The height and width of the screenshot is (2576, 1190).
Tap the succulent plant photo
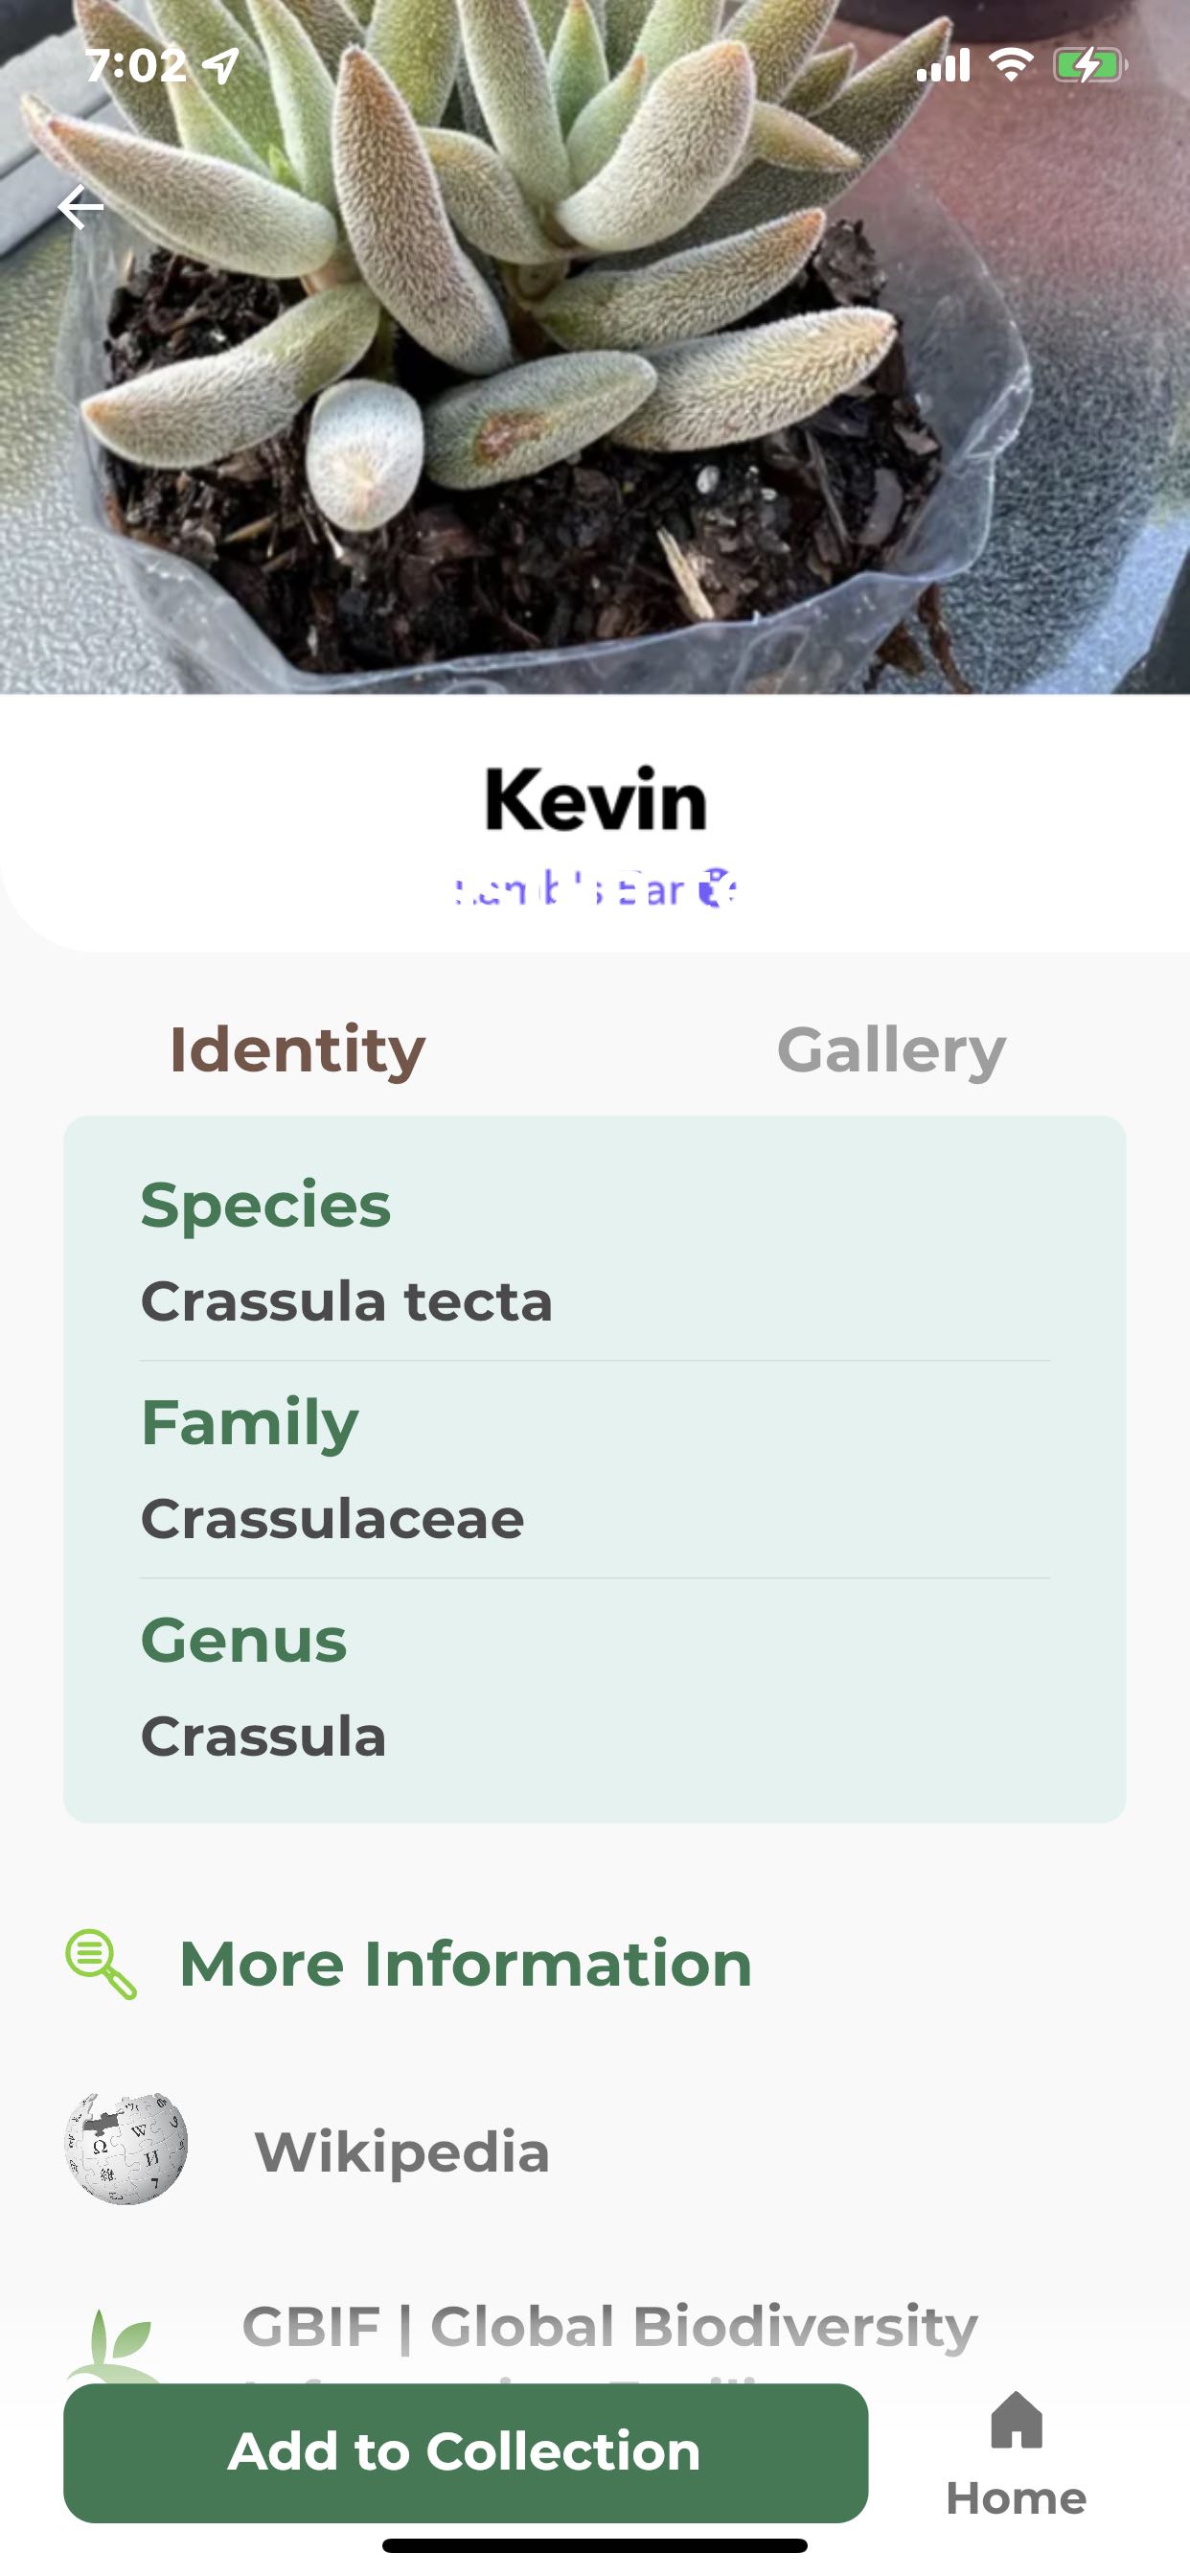click(x=595, y=347)
